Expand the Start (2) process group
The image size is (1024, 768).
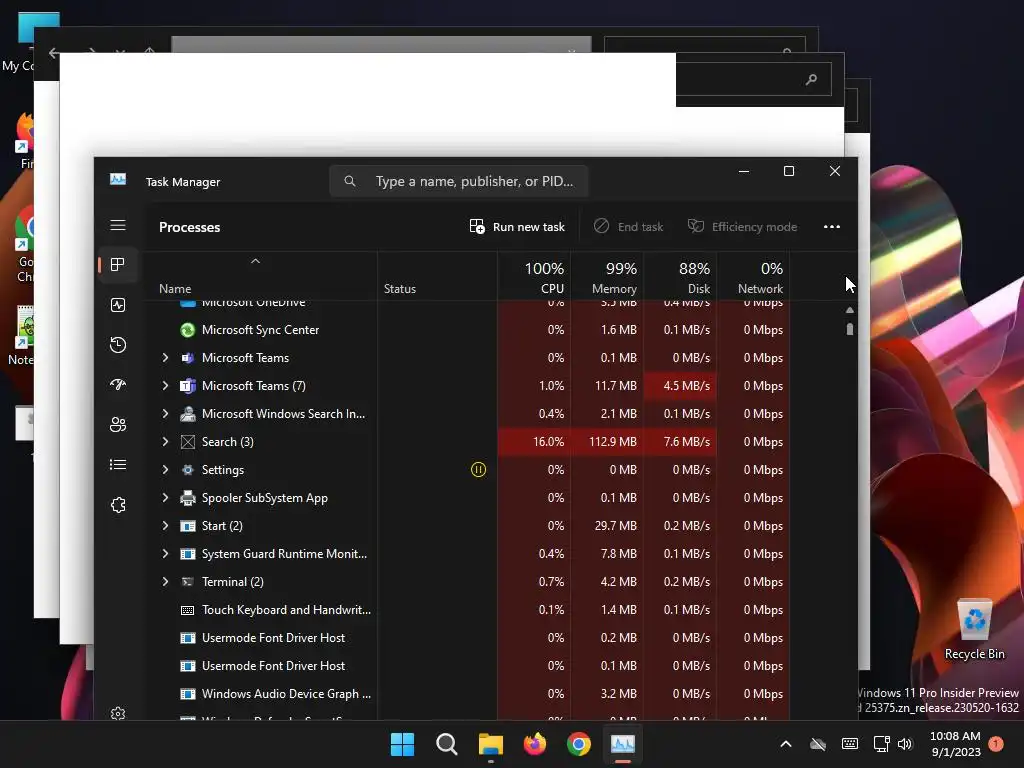[165, 526]
